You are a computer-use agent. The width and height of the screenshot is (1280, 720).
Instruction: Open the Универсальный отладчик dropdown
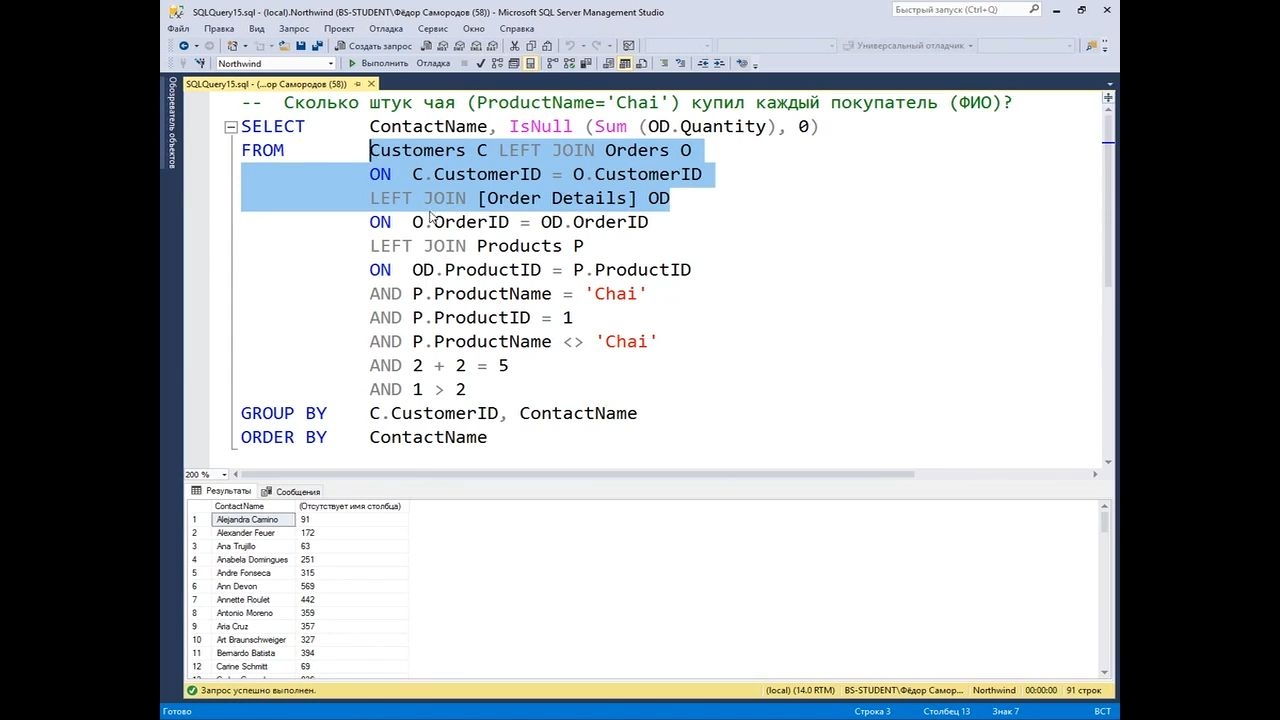tap(970, 46)
